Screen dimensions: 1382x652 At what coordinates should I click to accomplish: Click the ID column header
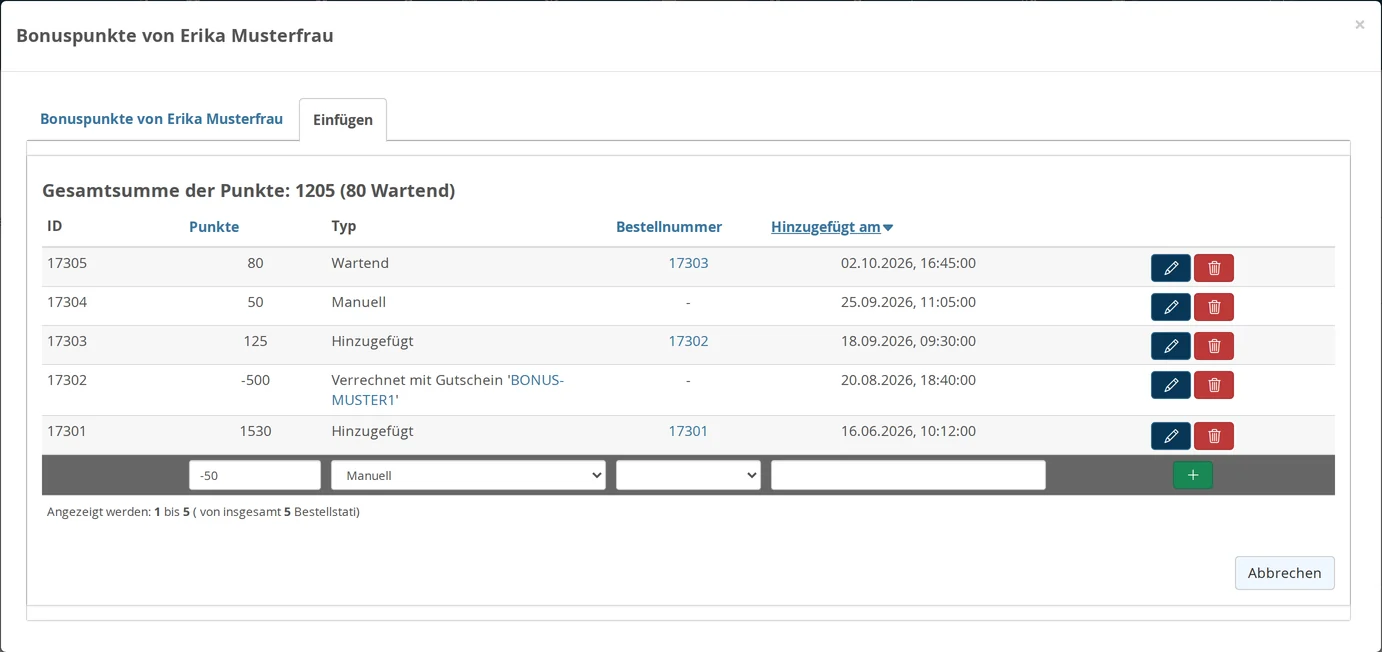pyautogui.click(x=55, y=226)
